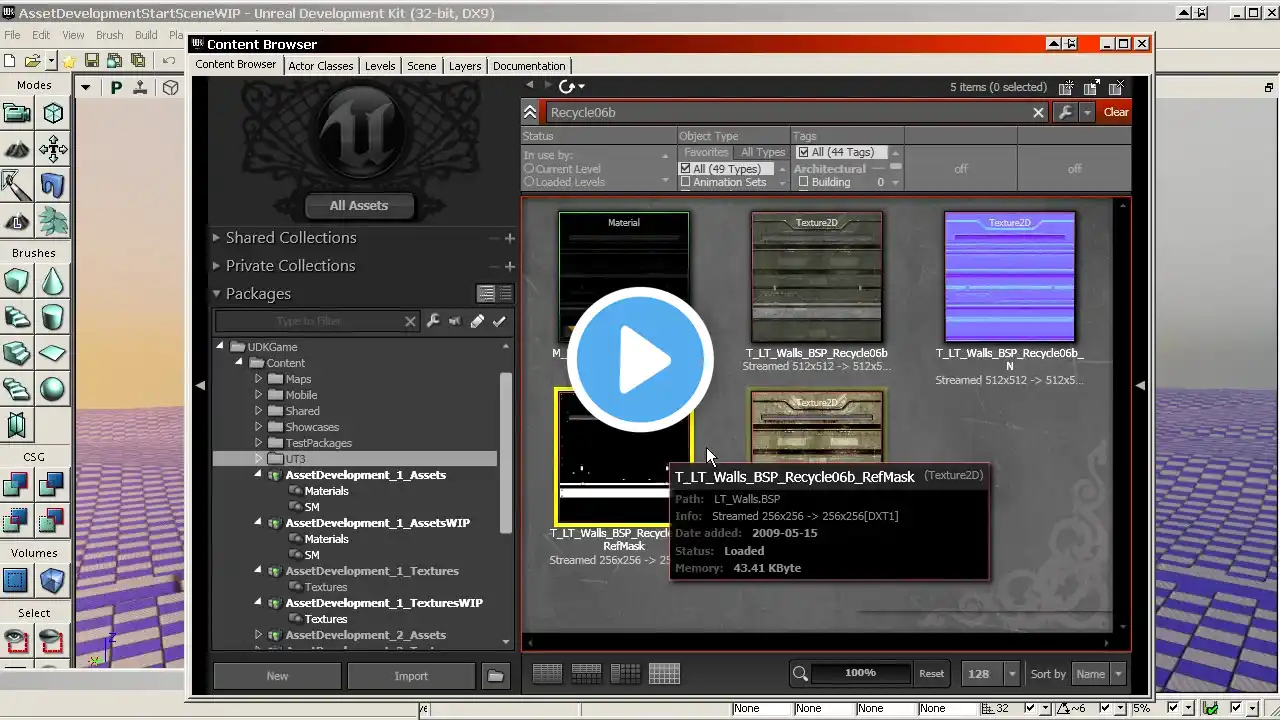Screen dimensions: 1280x720
Task: Click the Favorites filter button
Action: point(706,152)
